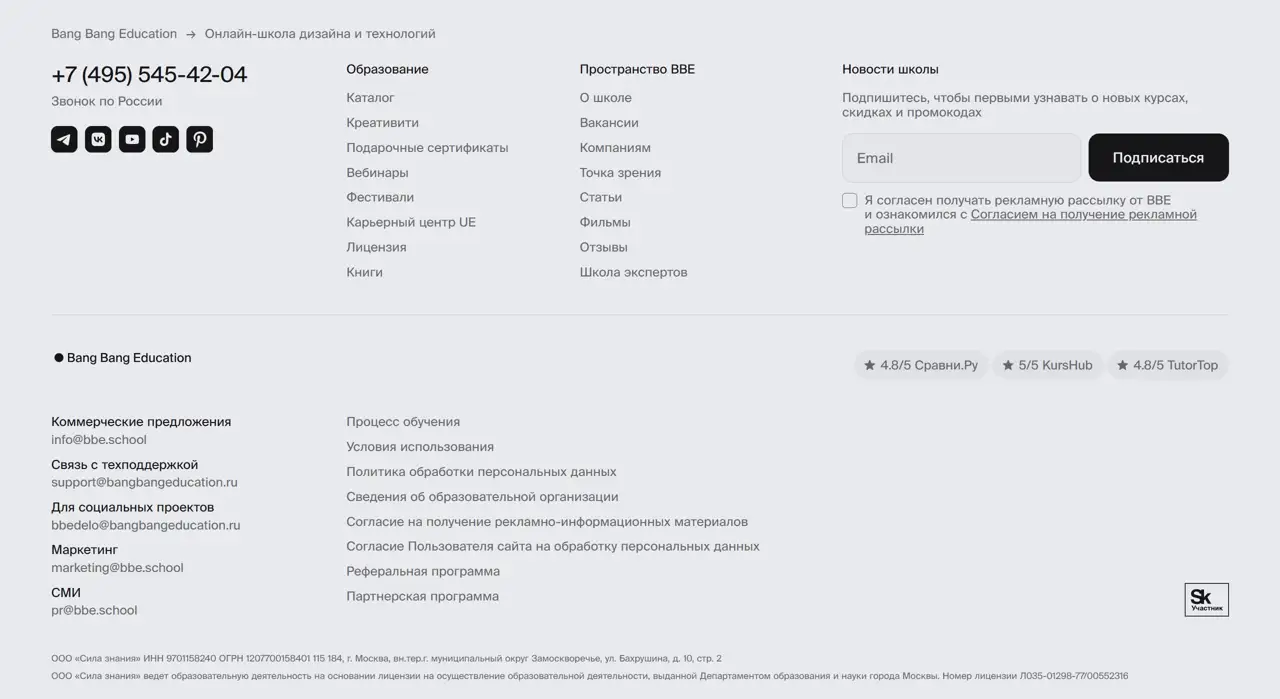Click the info@bbe.school email address
The image size is (1280, 699).
click(99, 440)
